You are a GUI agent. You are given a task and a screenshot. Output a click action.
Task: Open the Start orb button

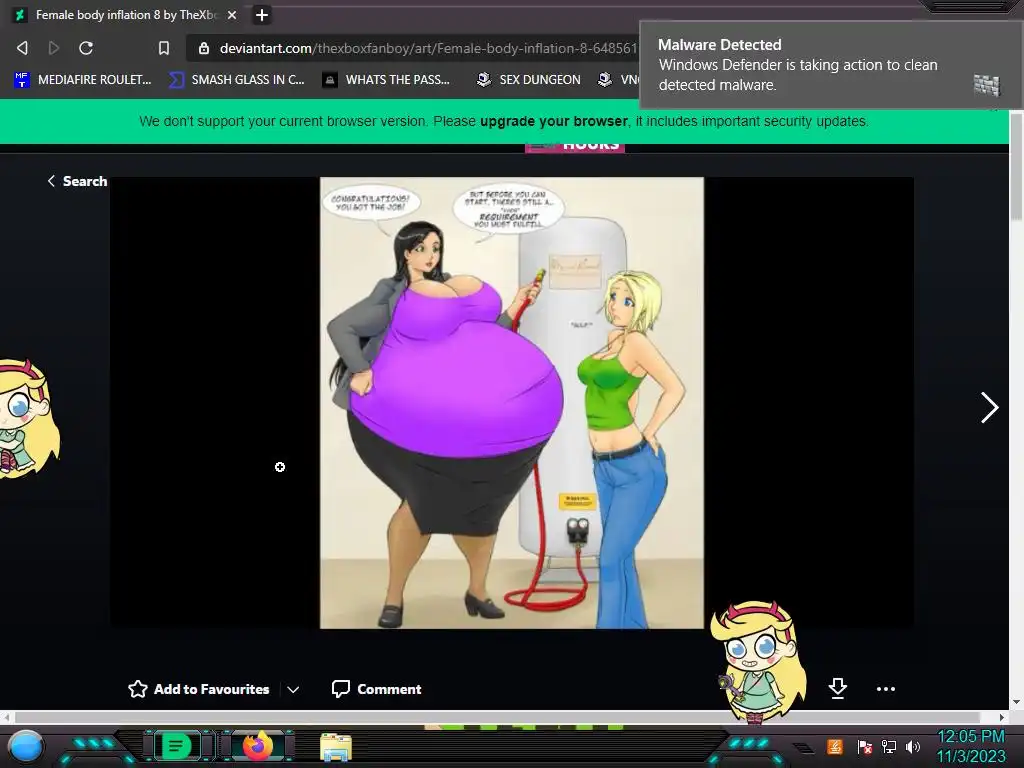(x=27, y=746)
